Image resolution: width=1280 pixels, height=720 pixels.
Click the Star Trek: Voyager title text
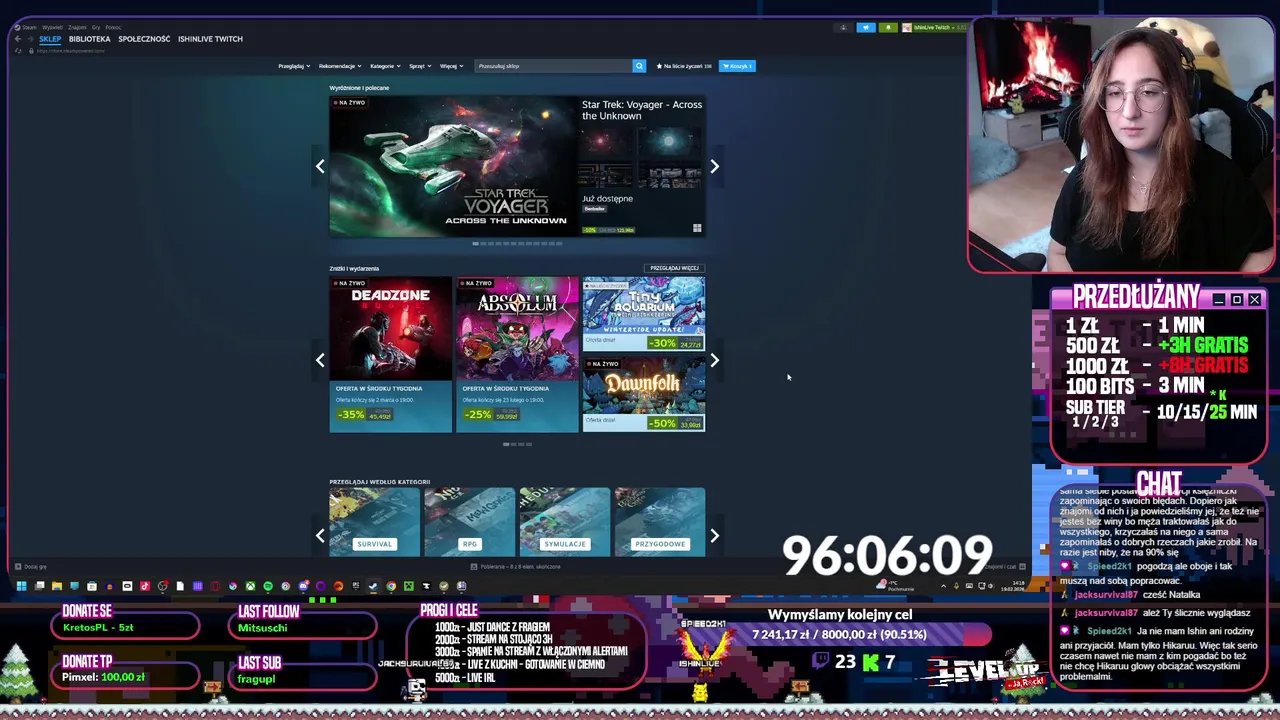click(x=642, y=110)
